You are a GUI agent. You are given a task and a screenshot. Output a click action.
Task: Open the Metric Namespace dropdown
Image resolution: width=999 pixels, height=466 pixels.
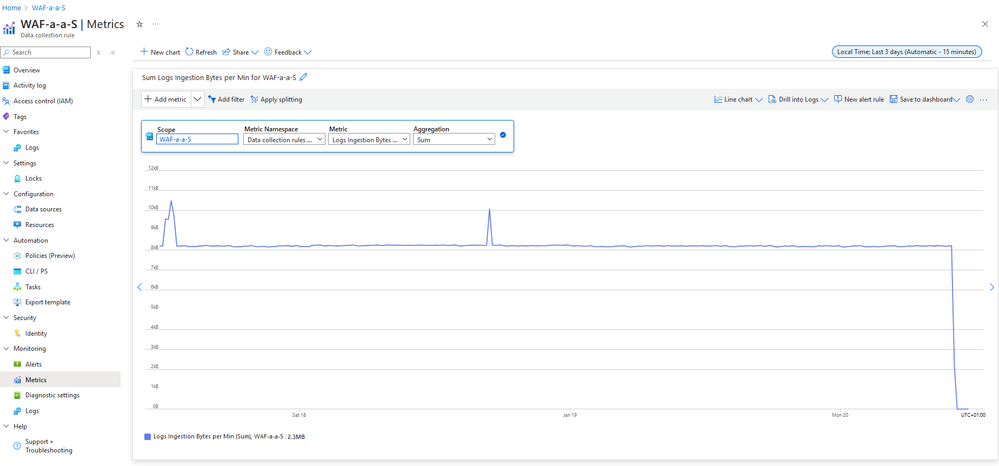coord(285,140)
